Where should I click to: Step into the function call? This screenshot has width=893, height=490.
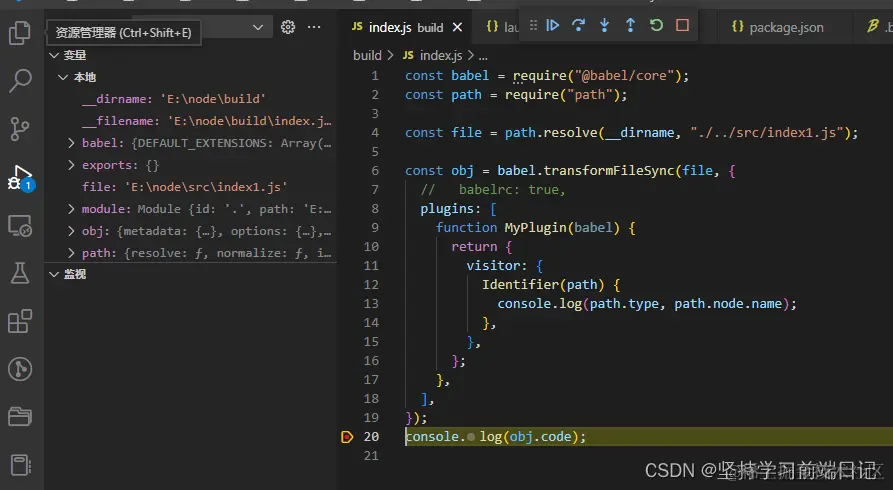(604, 26)
